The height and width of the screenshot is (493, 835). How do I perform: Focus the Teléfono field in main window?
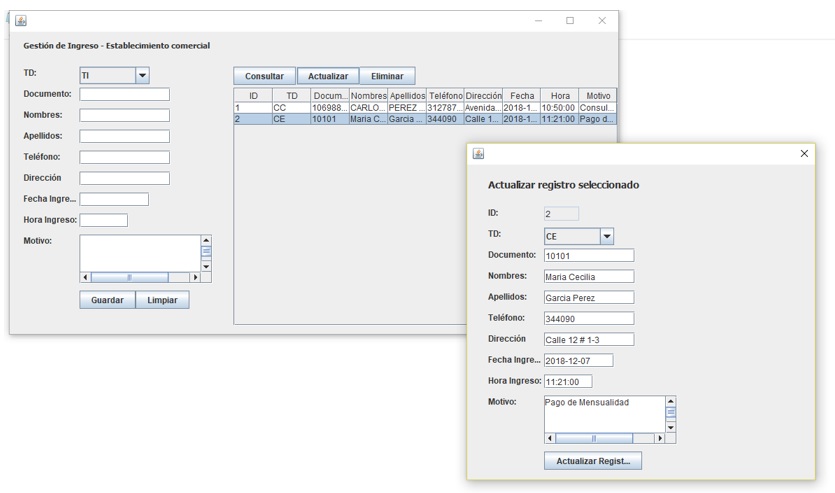[125, 157]
